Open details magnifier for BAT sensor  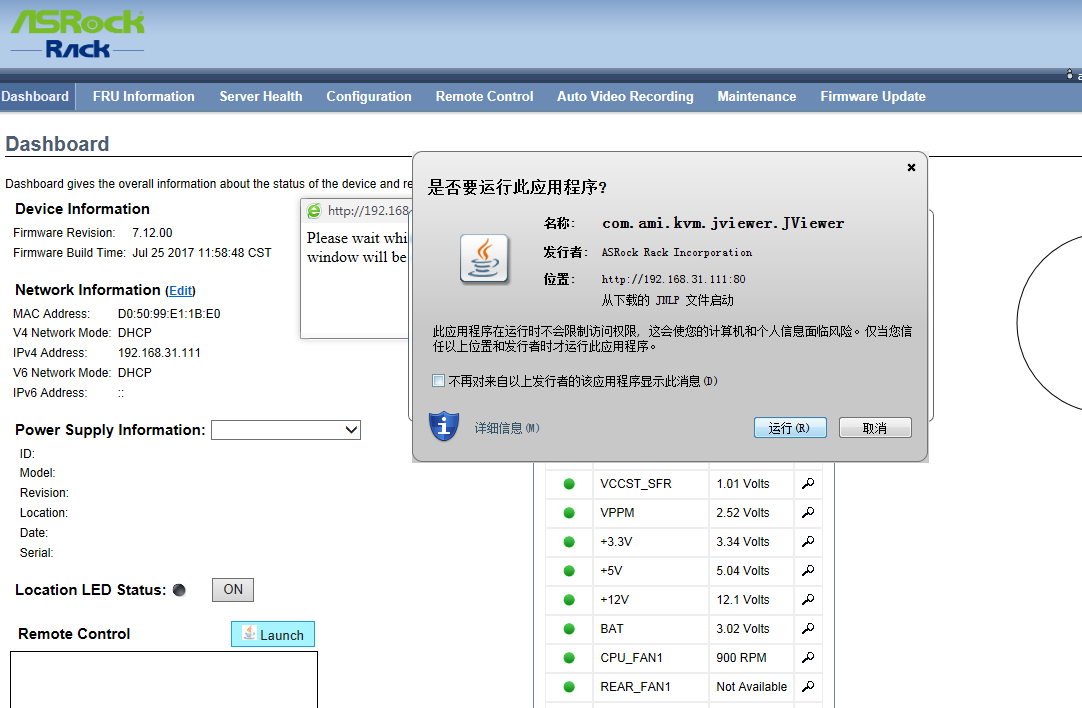[808, 628]
